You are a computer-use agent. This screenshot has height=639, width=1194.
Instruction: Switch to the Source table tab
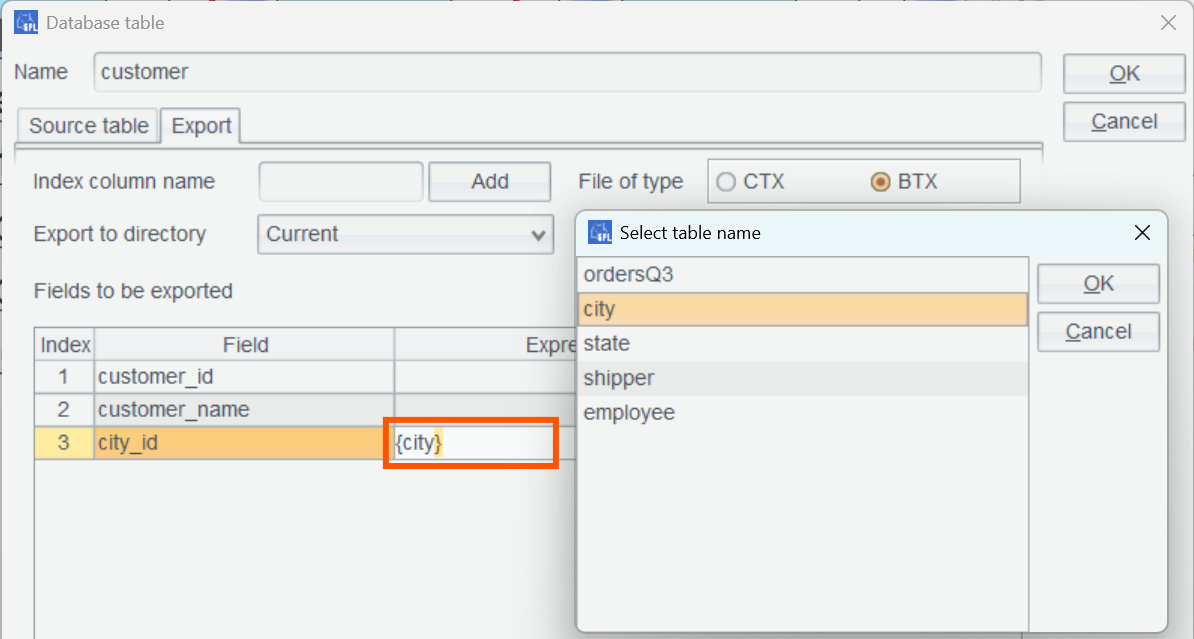coord(88,126)
